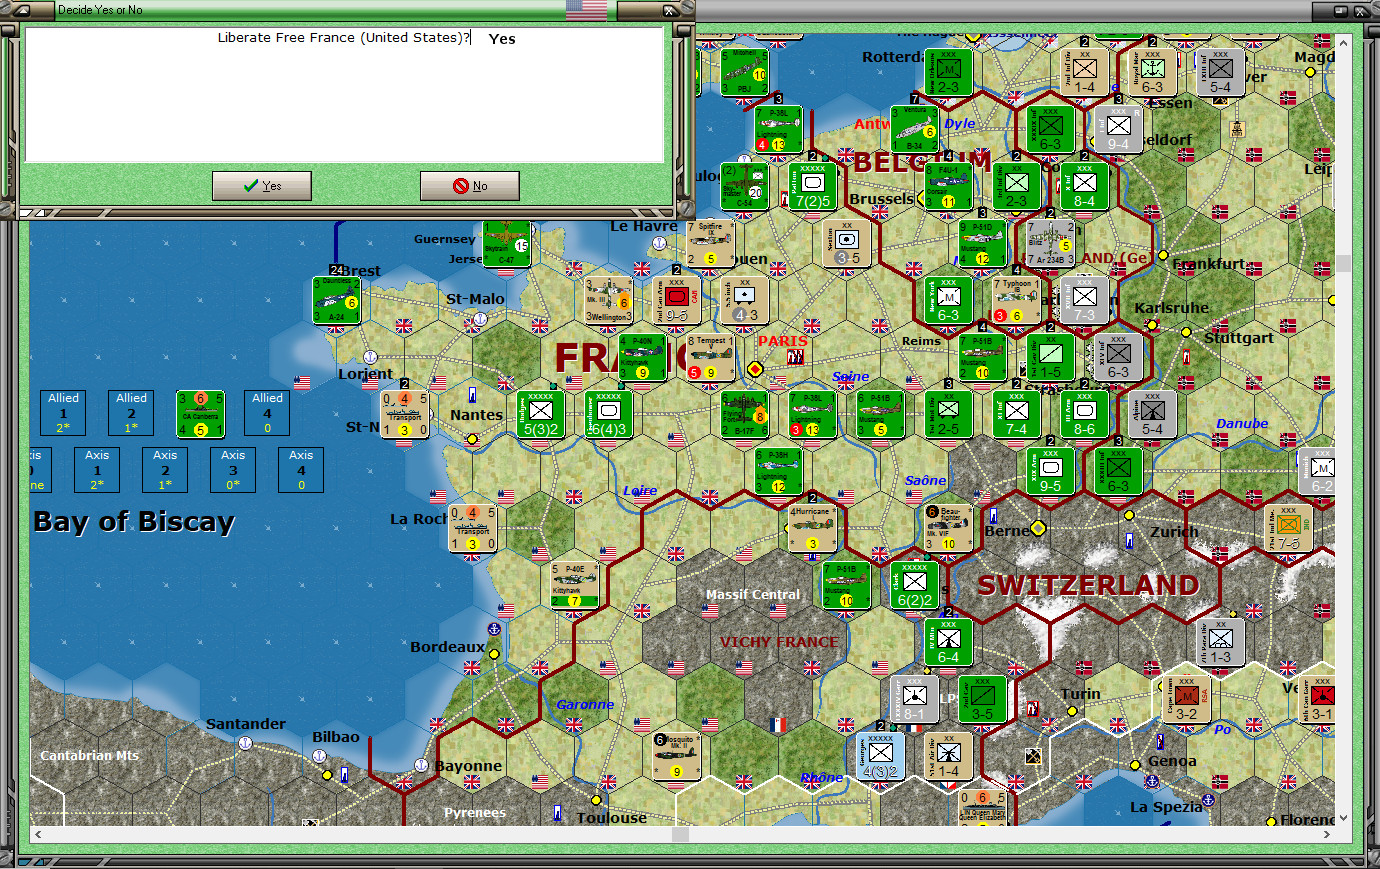Select the Cape Town 3-2 counter
Viewport: 1380px width, 869px height.
1186,699
